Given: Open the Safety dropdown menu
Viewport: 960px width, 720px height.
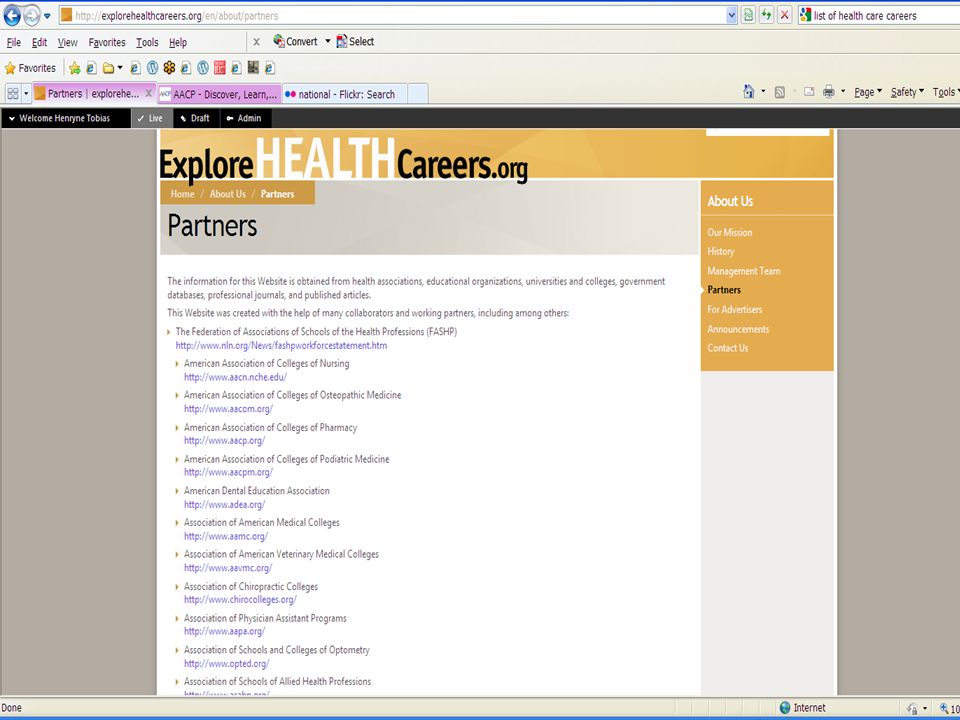Looking at the screenshot, I should coord(907,92).
